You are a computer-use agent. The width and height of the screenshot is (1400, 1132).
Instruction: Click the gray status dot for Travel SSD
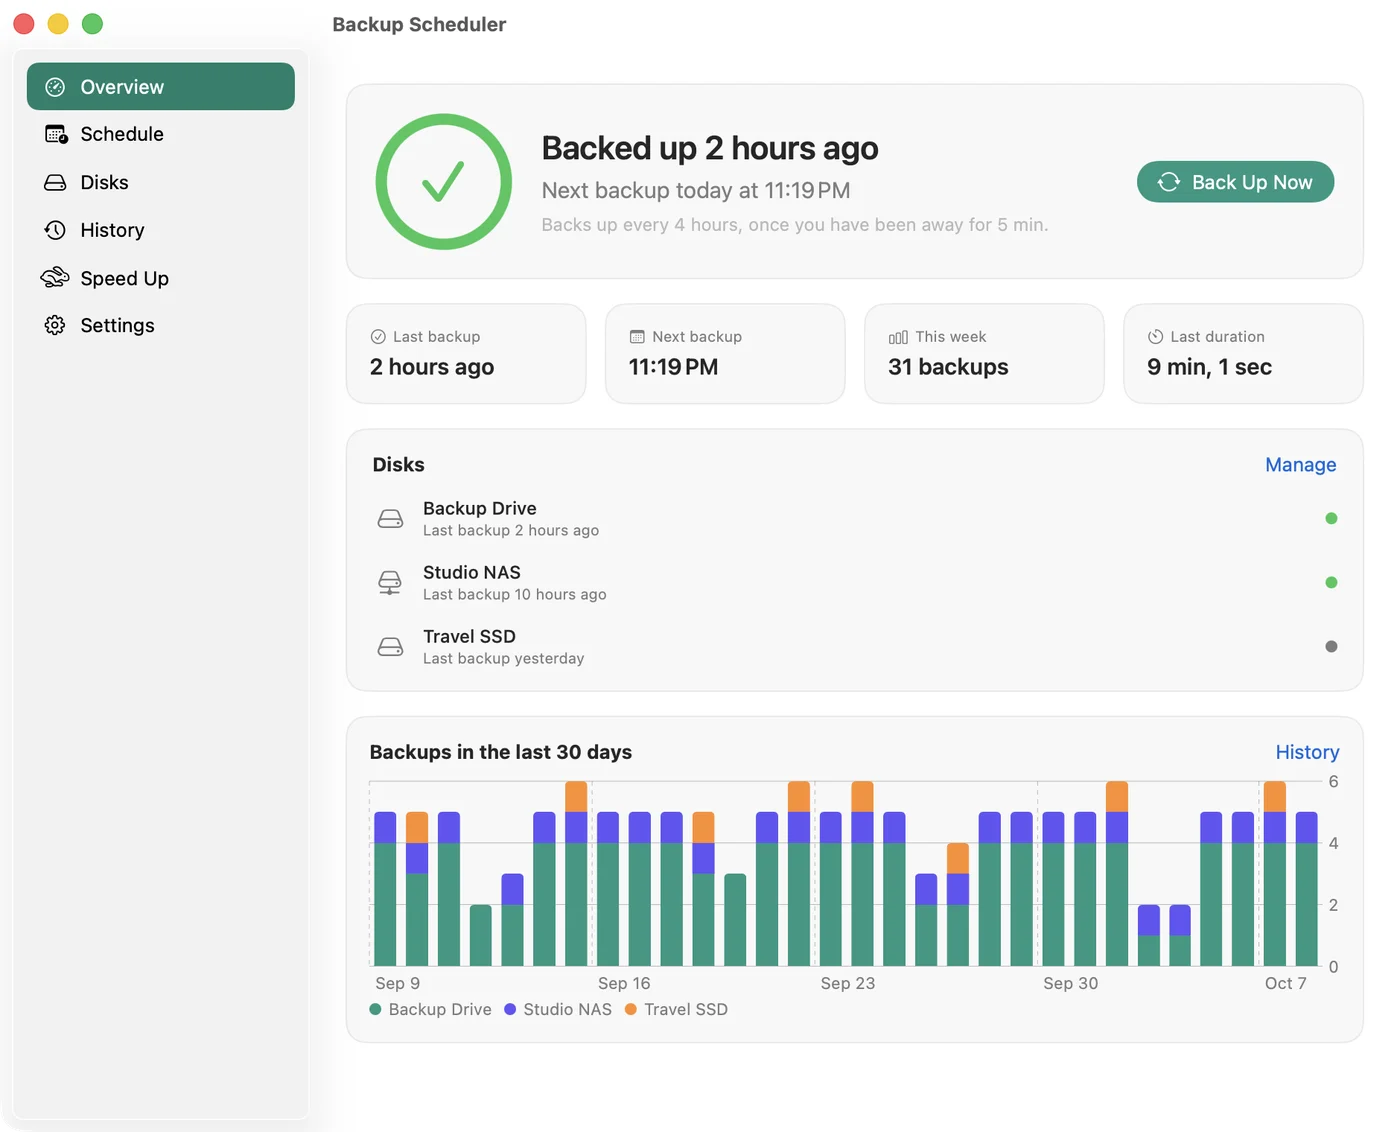(1331, 646)
